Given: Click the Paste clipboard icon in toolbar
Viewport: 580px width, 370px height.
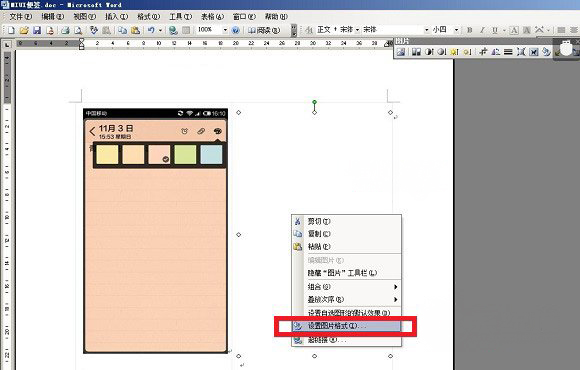Looking at the screenshot, I should [135, 30].
